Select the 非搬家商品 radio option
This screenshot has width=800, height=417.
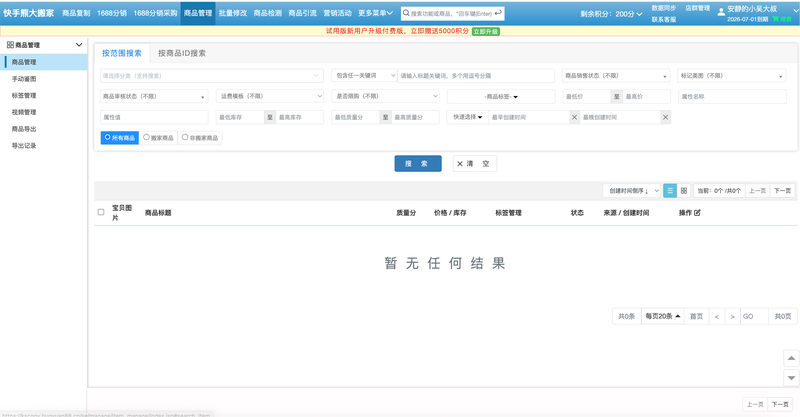click(x=199, y=138)
